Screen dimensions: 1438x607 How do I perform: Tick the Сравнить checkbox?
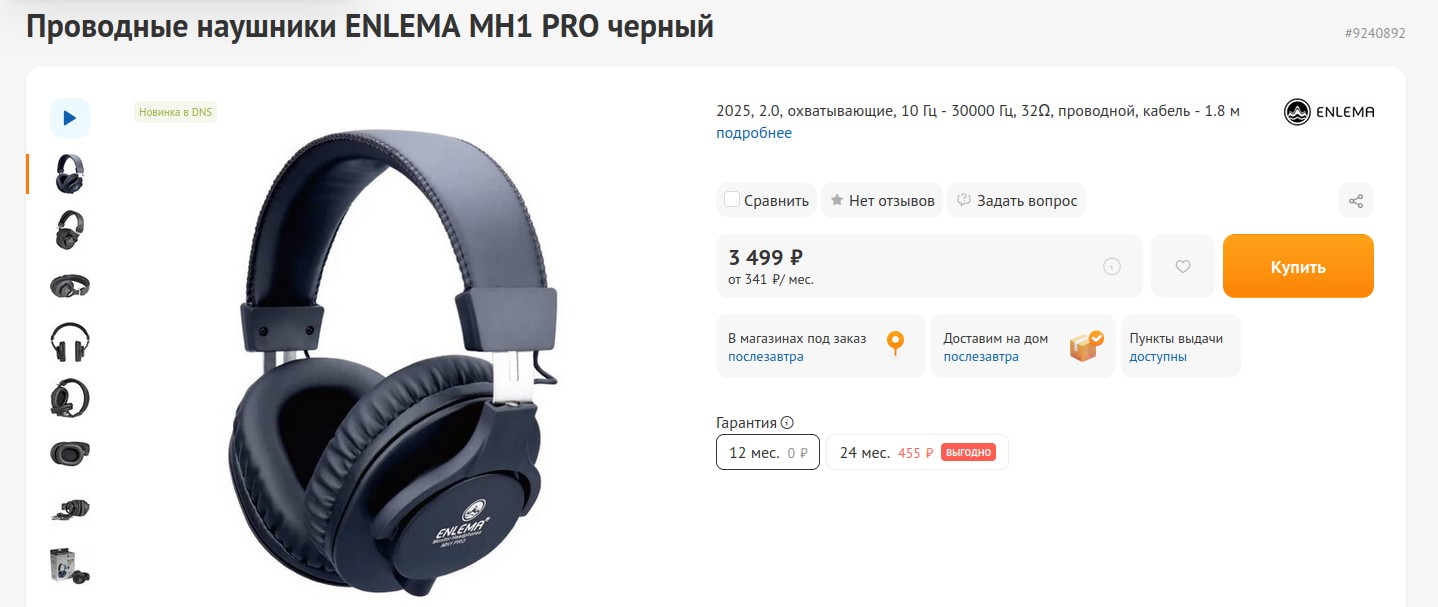click(732, 199)
